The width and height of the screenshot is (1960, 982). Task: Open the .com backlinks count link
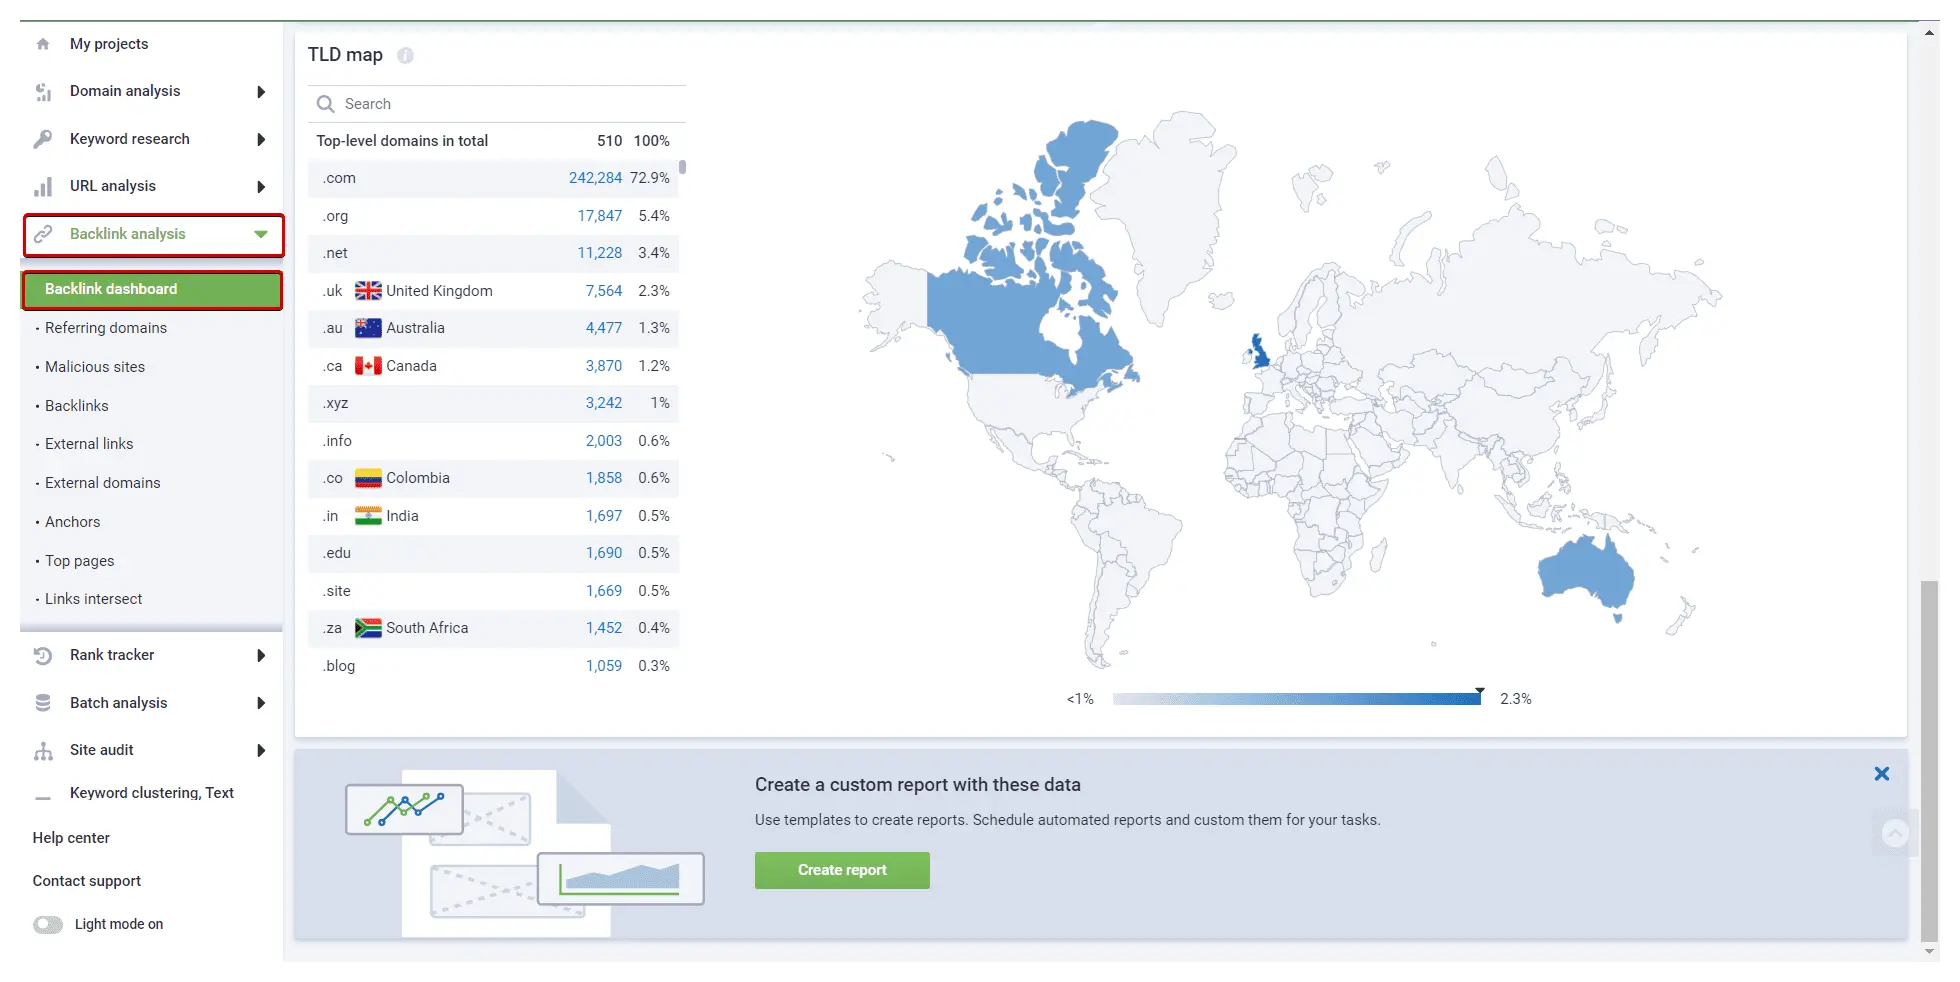coord(595,178)
